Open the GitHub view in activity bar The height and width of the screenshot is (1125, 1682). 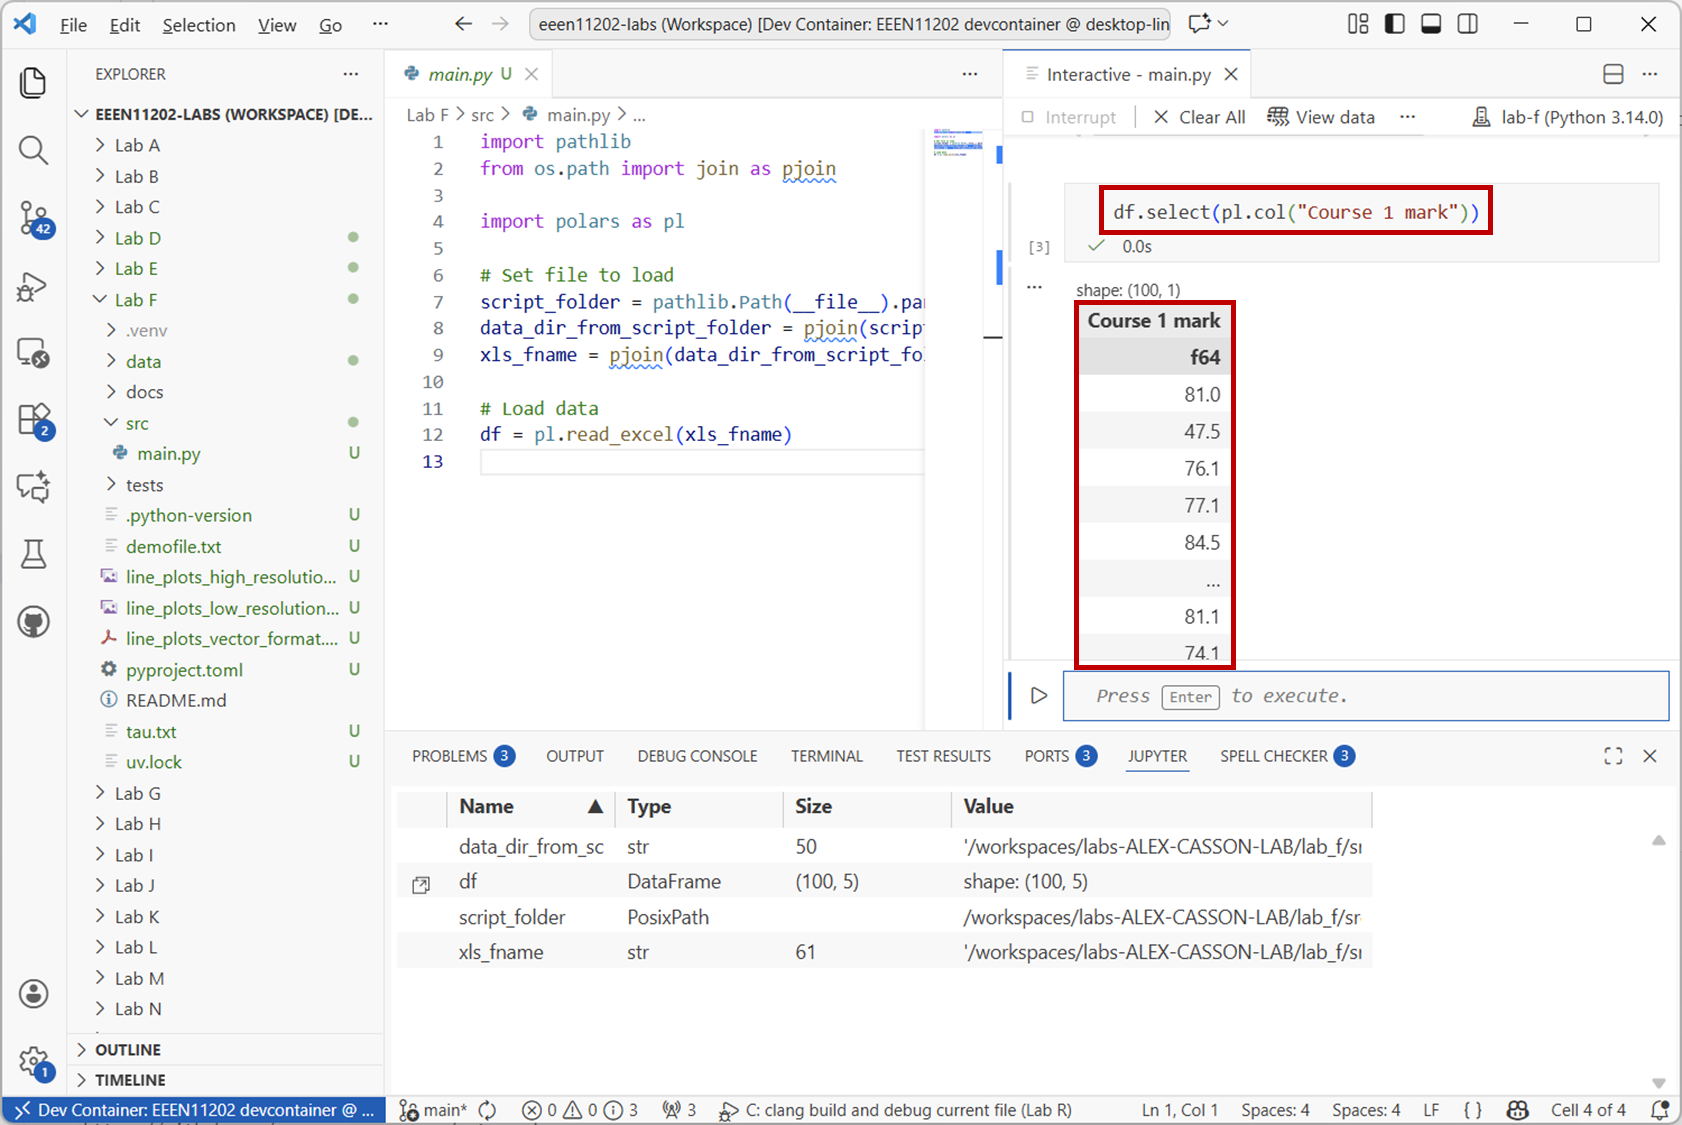click(33, 622)
